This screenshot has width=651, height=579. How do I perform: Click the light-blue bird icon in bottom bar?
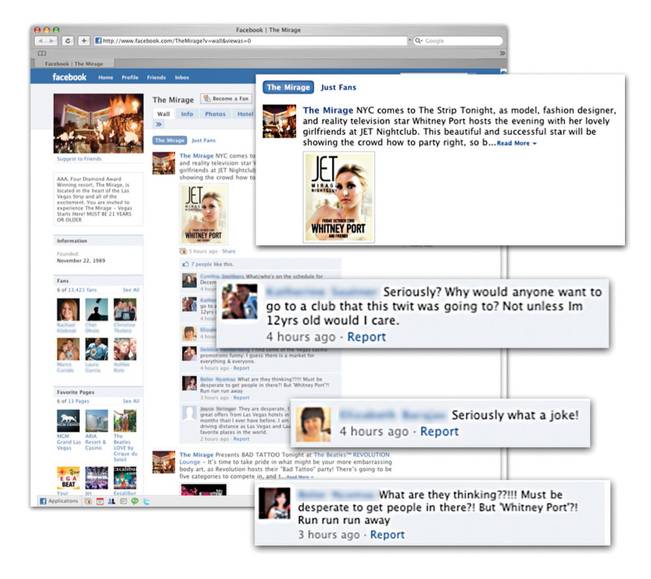[x=146, y=501]
